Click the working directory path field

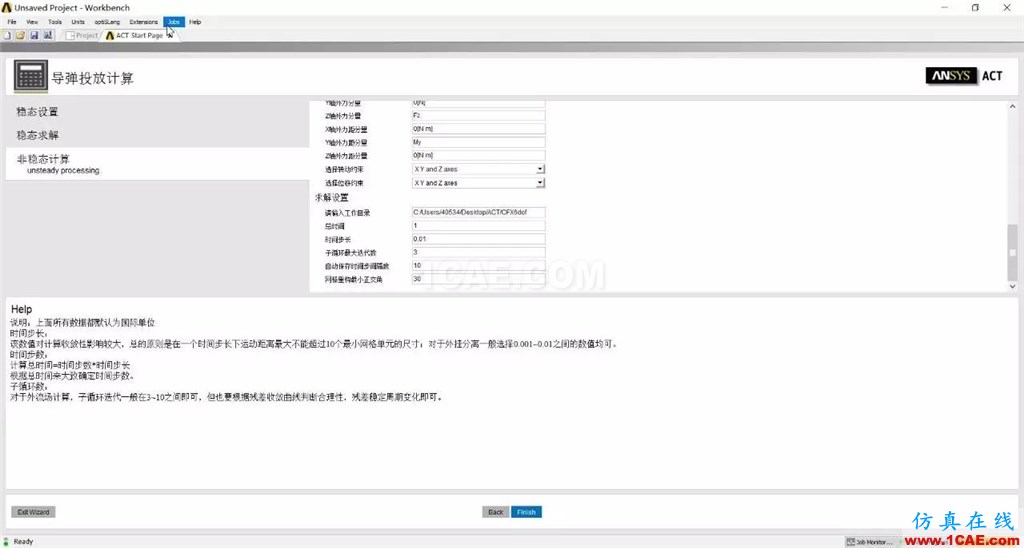coord(478,212)
